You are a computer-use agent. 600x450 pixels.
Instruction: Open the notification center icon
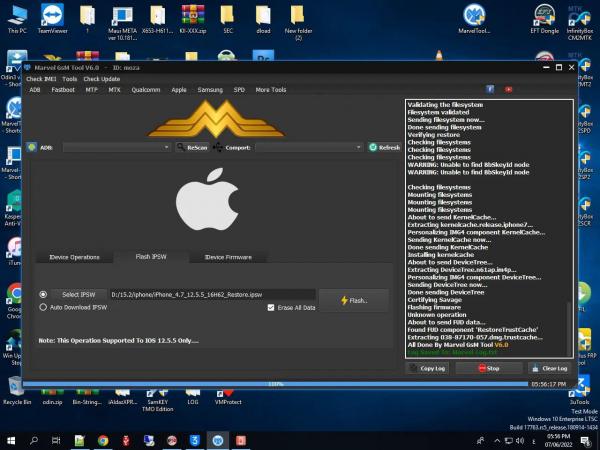(x=585, y=441)
